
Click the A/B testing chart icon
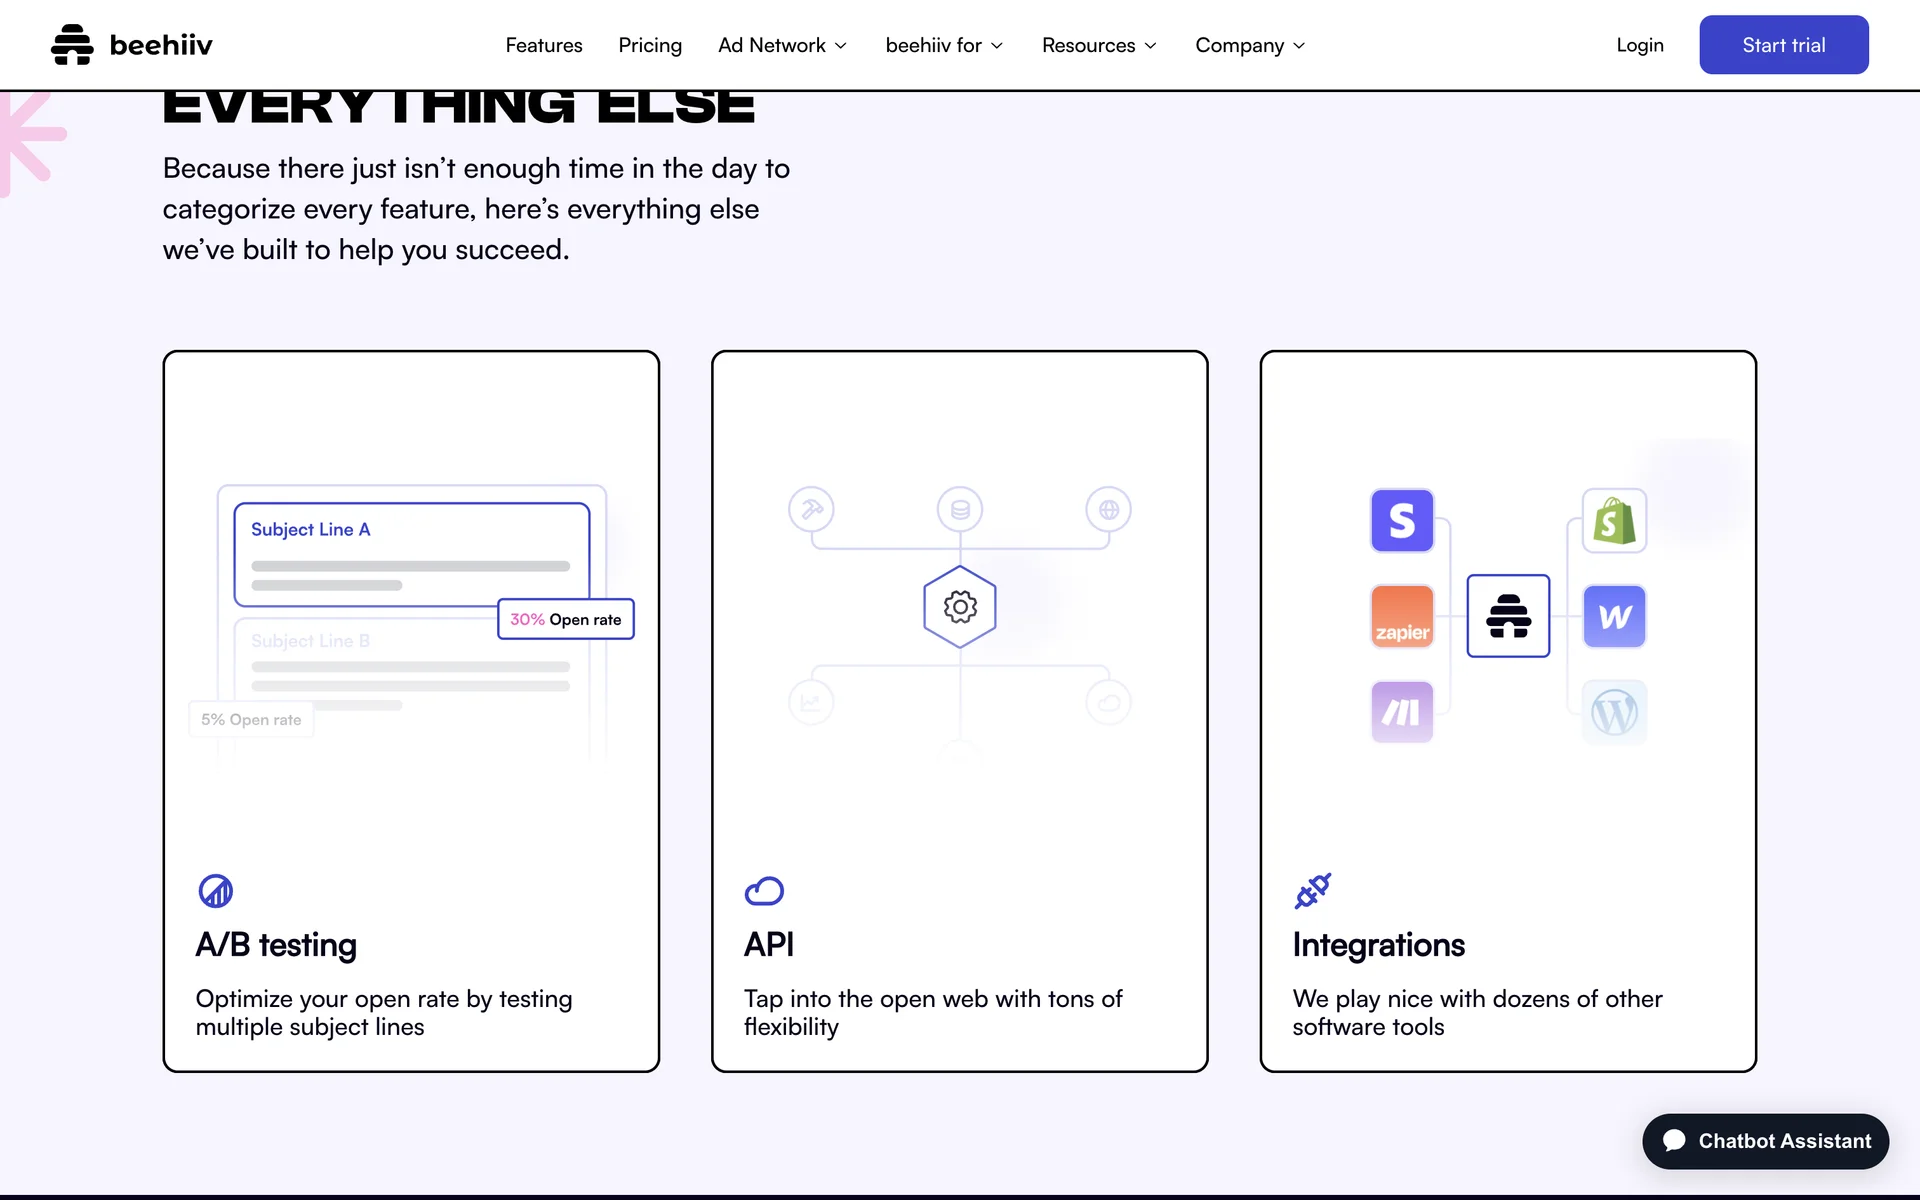(215, 890)
